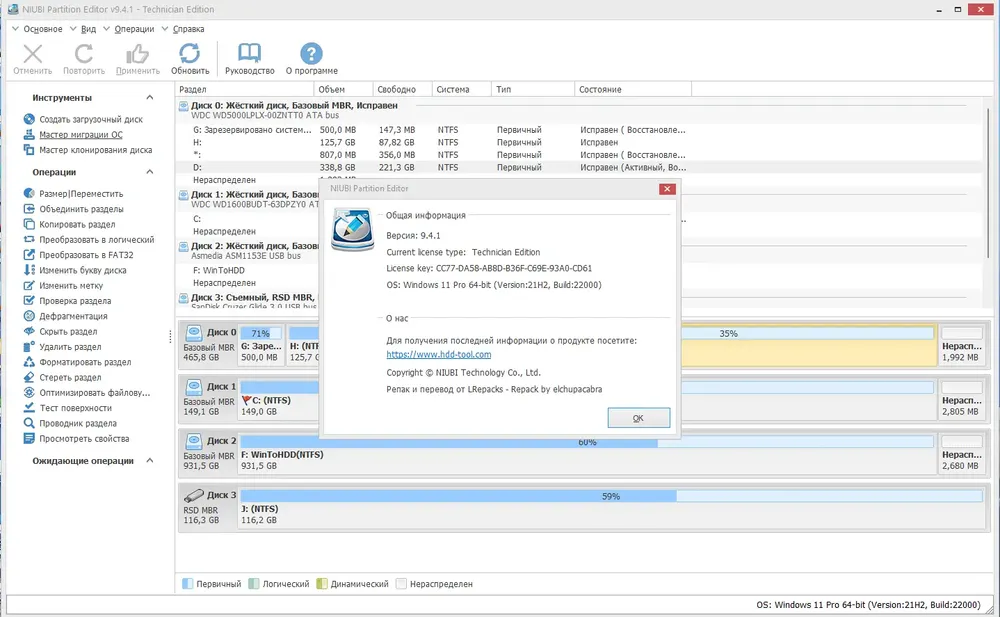
Task: Collapse the Операции section chevron
Action: (x=149, y=172)
